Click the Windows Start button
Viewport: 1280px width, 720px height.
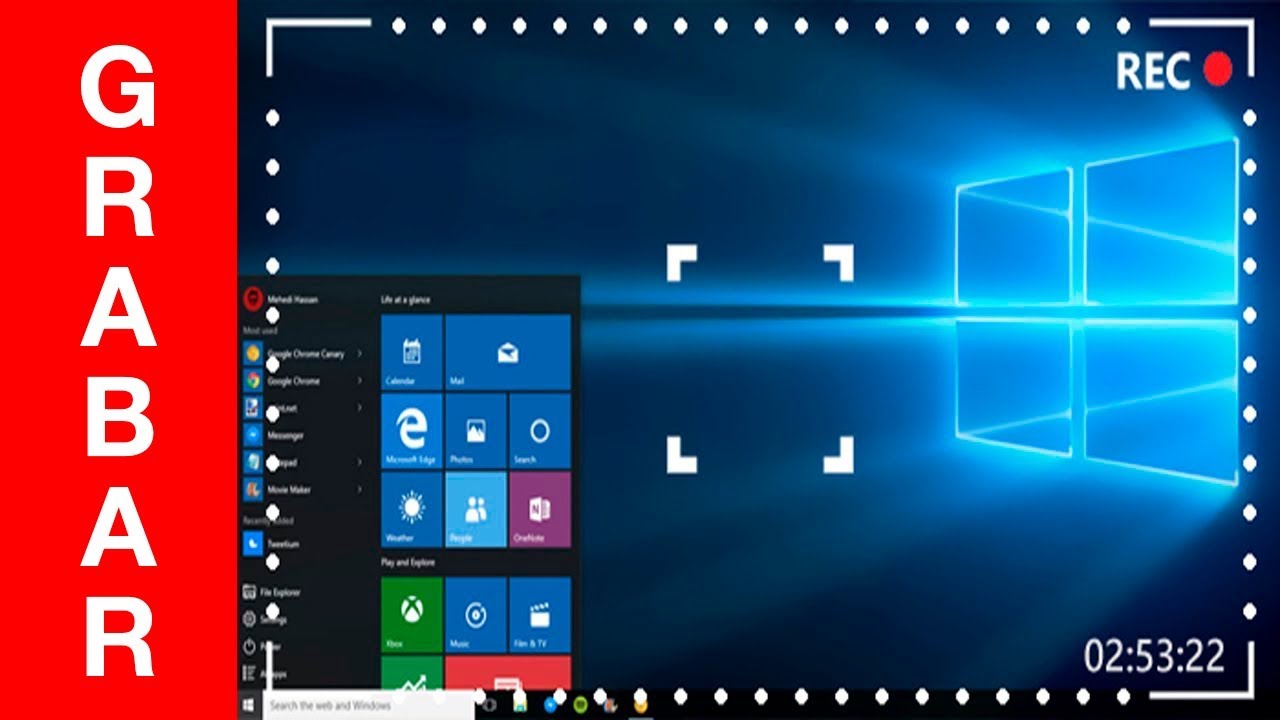click(x=248, y=705)
